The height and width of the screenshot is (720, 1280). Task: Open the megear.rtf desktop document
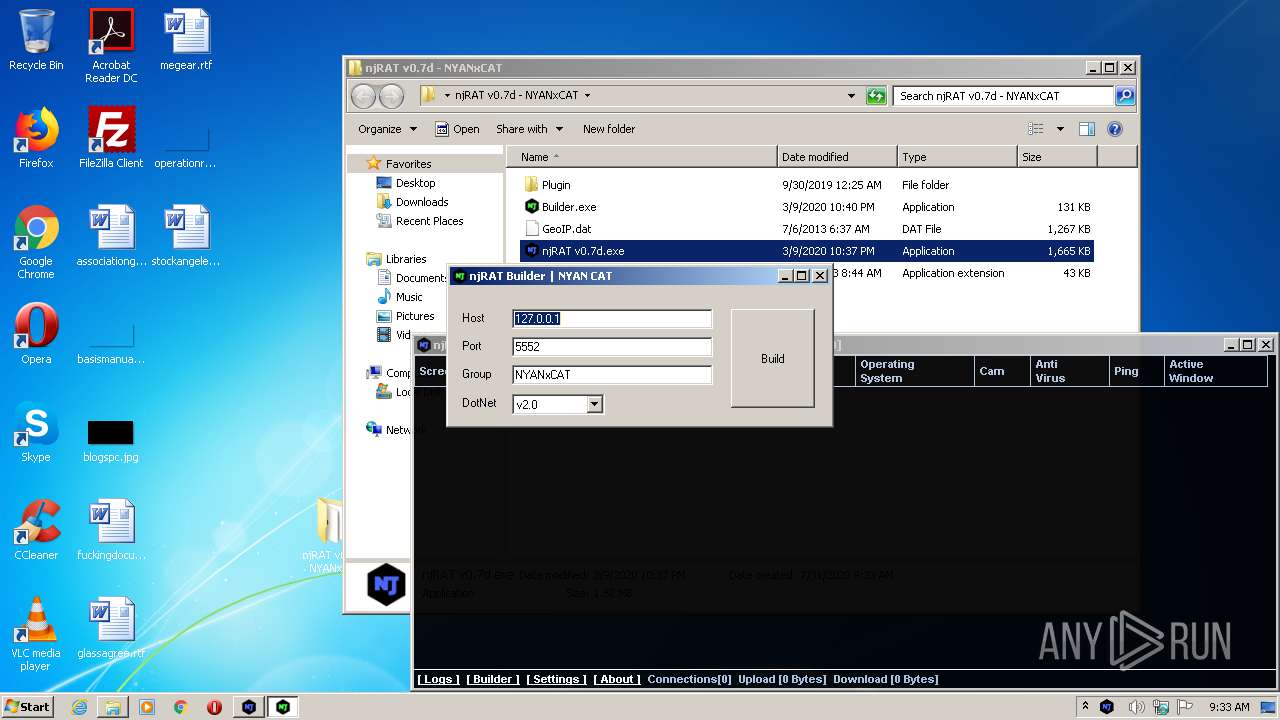tap(187, 41)
